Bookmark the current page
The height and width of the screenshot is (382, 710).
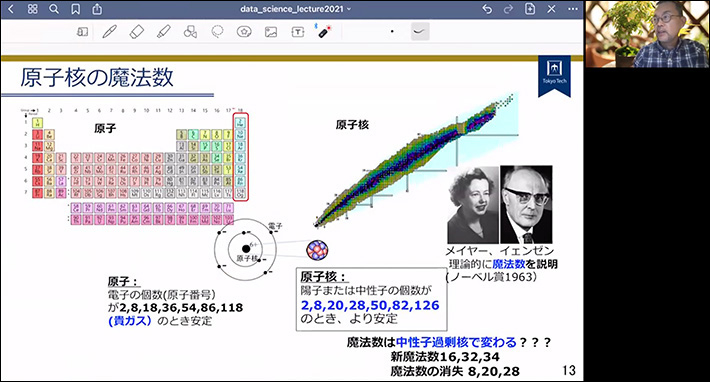tap(76, 9)
